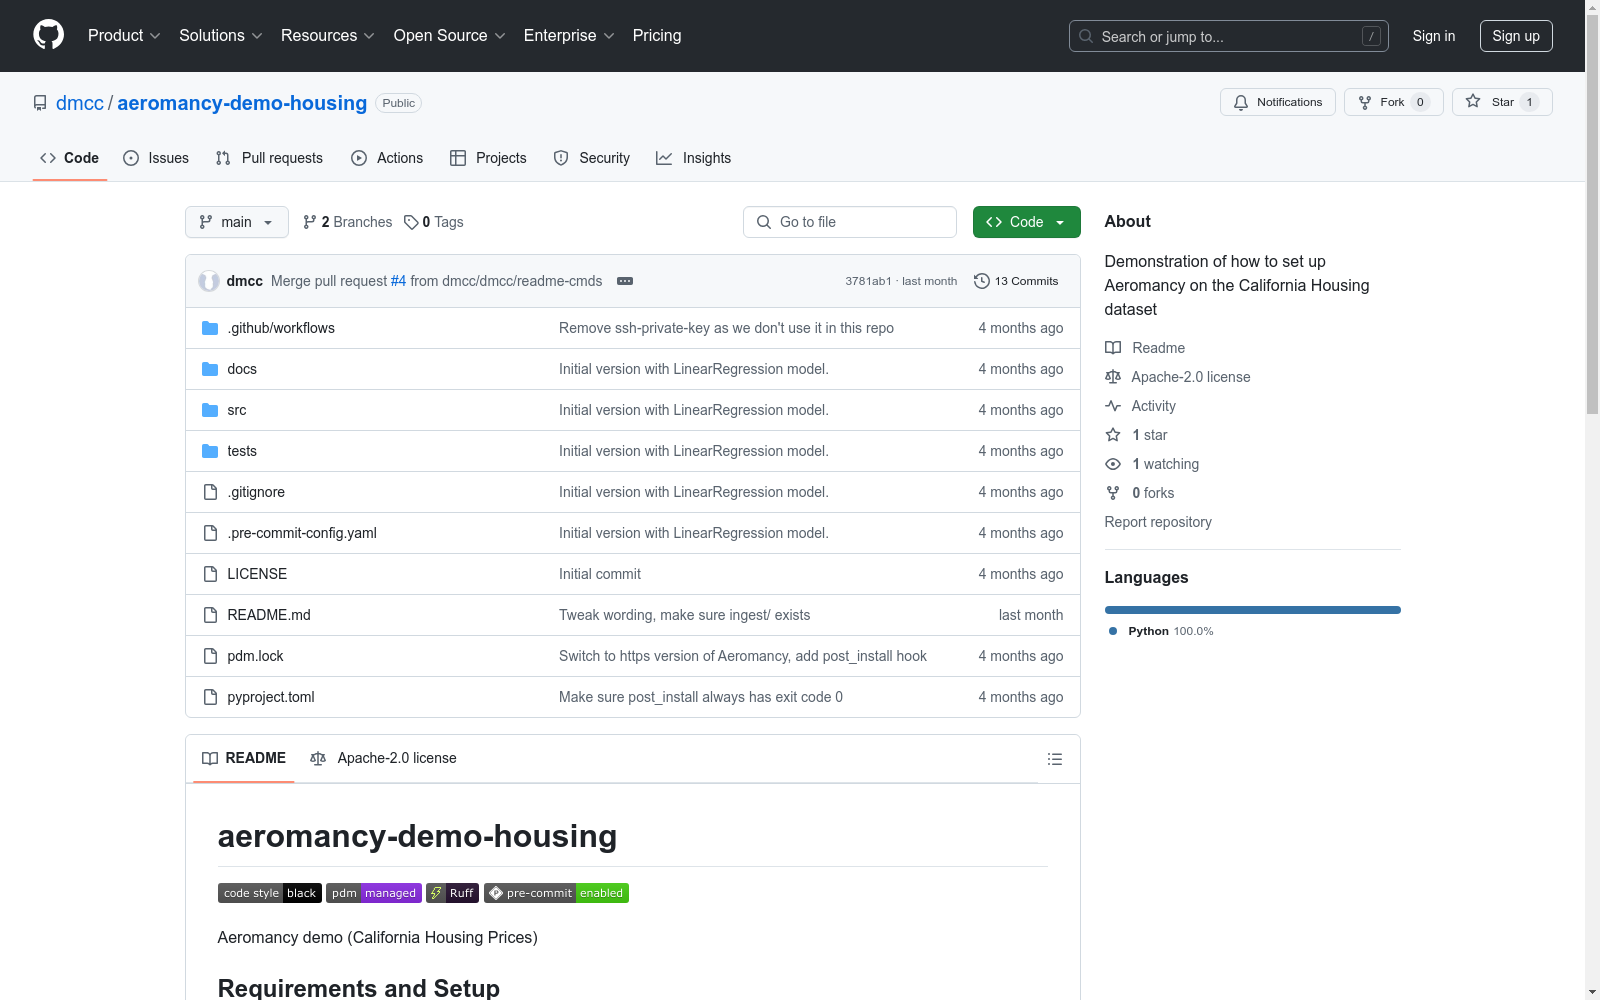Click the code style black badge
This screenshot has width=1600, height=1000.
coord(270,893)
